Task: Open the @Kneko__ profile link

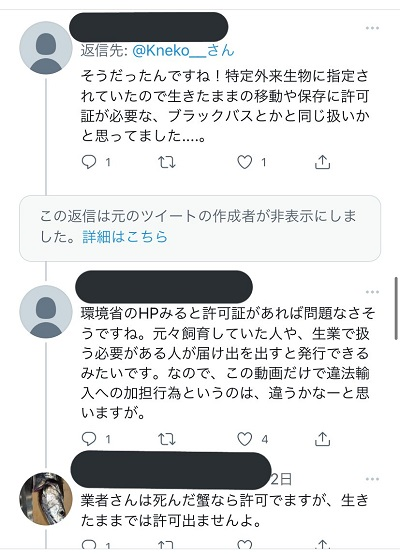Action: [183, 51]
